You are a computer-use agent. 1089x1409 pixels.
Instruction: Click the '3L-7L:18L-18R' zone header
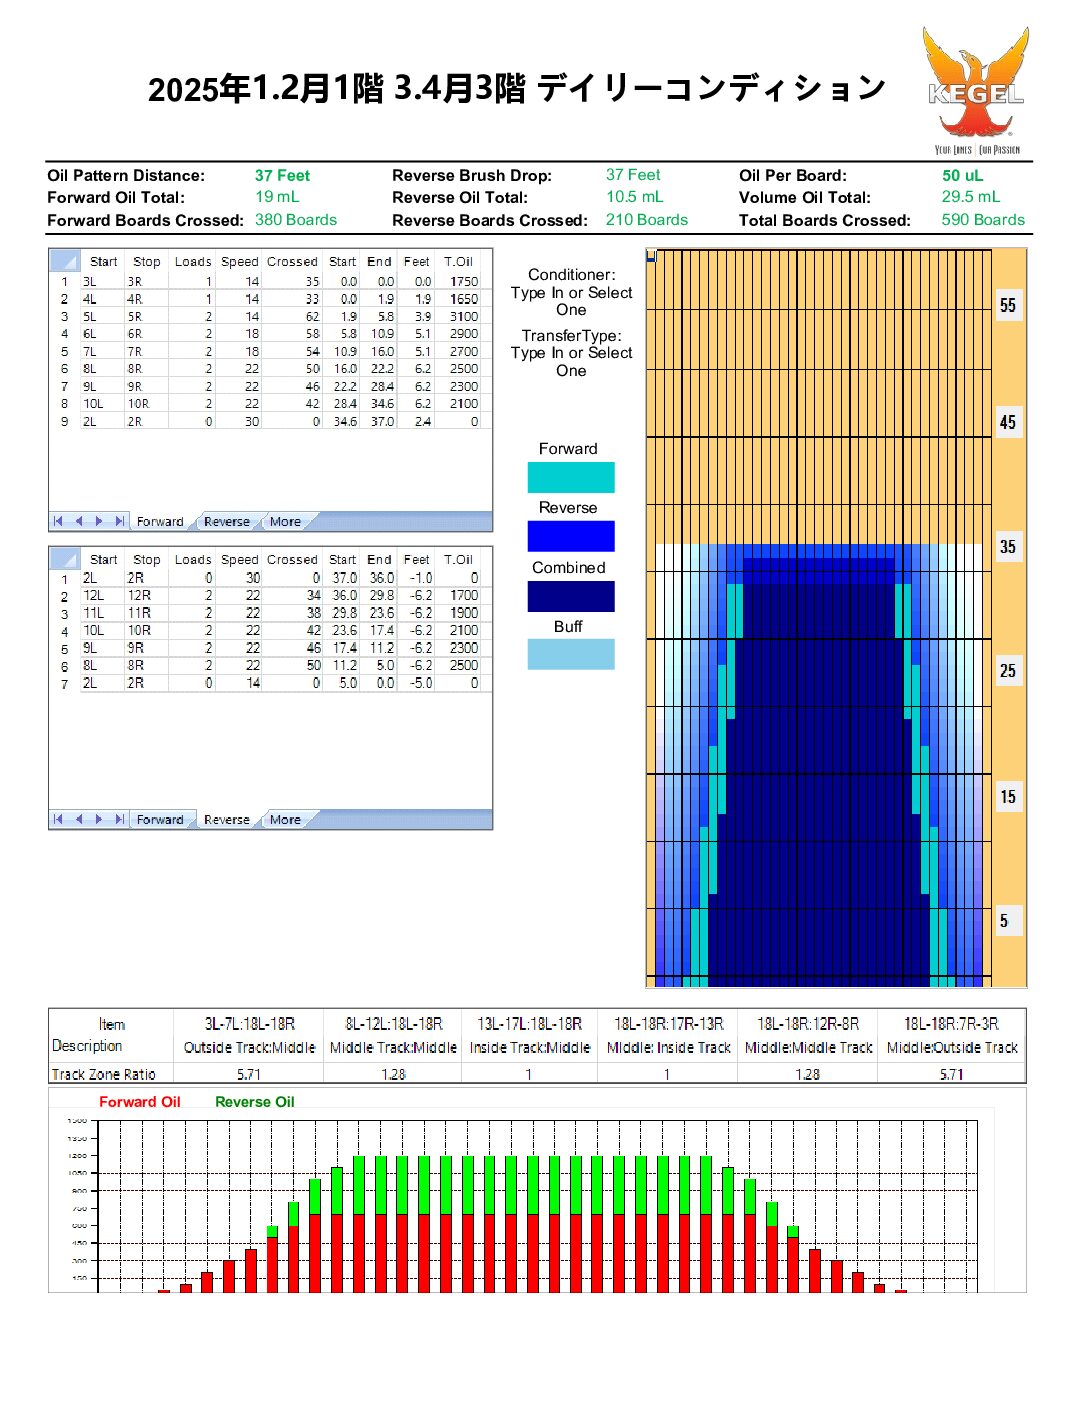click(x=249, y=1024)
